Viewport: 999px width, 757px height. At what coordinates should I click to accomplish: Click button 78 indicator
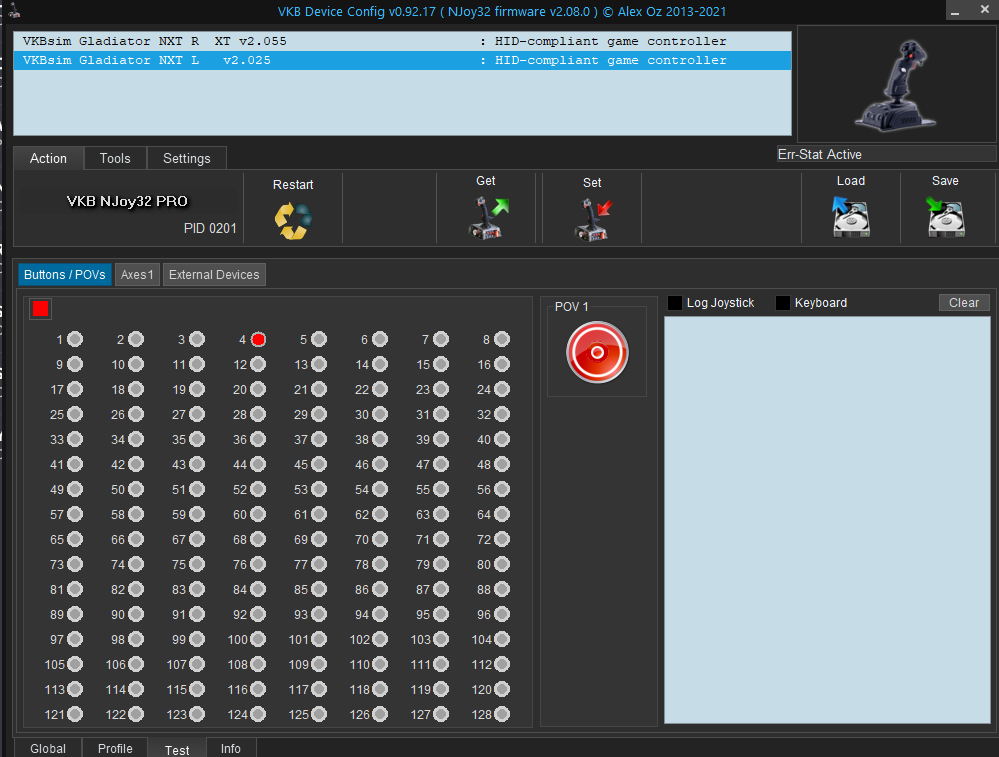[x=380, y=565]
